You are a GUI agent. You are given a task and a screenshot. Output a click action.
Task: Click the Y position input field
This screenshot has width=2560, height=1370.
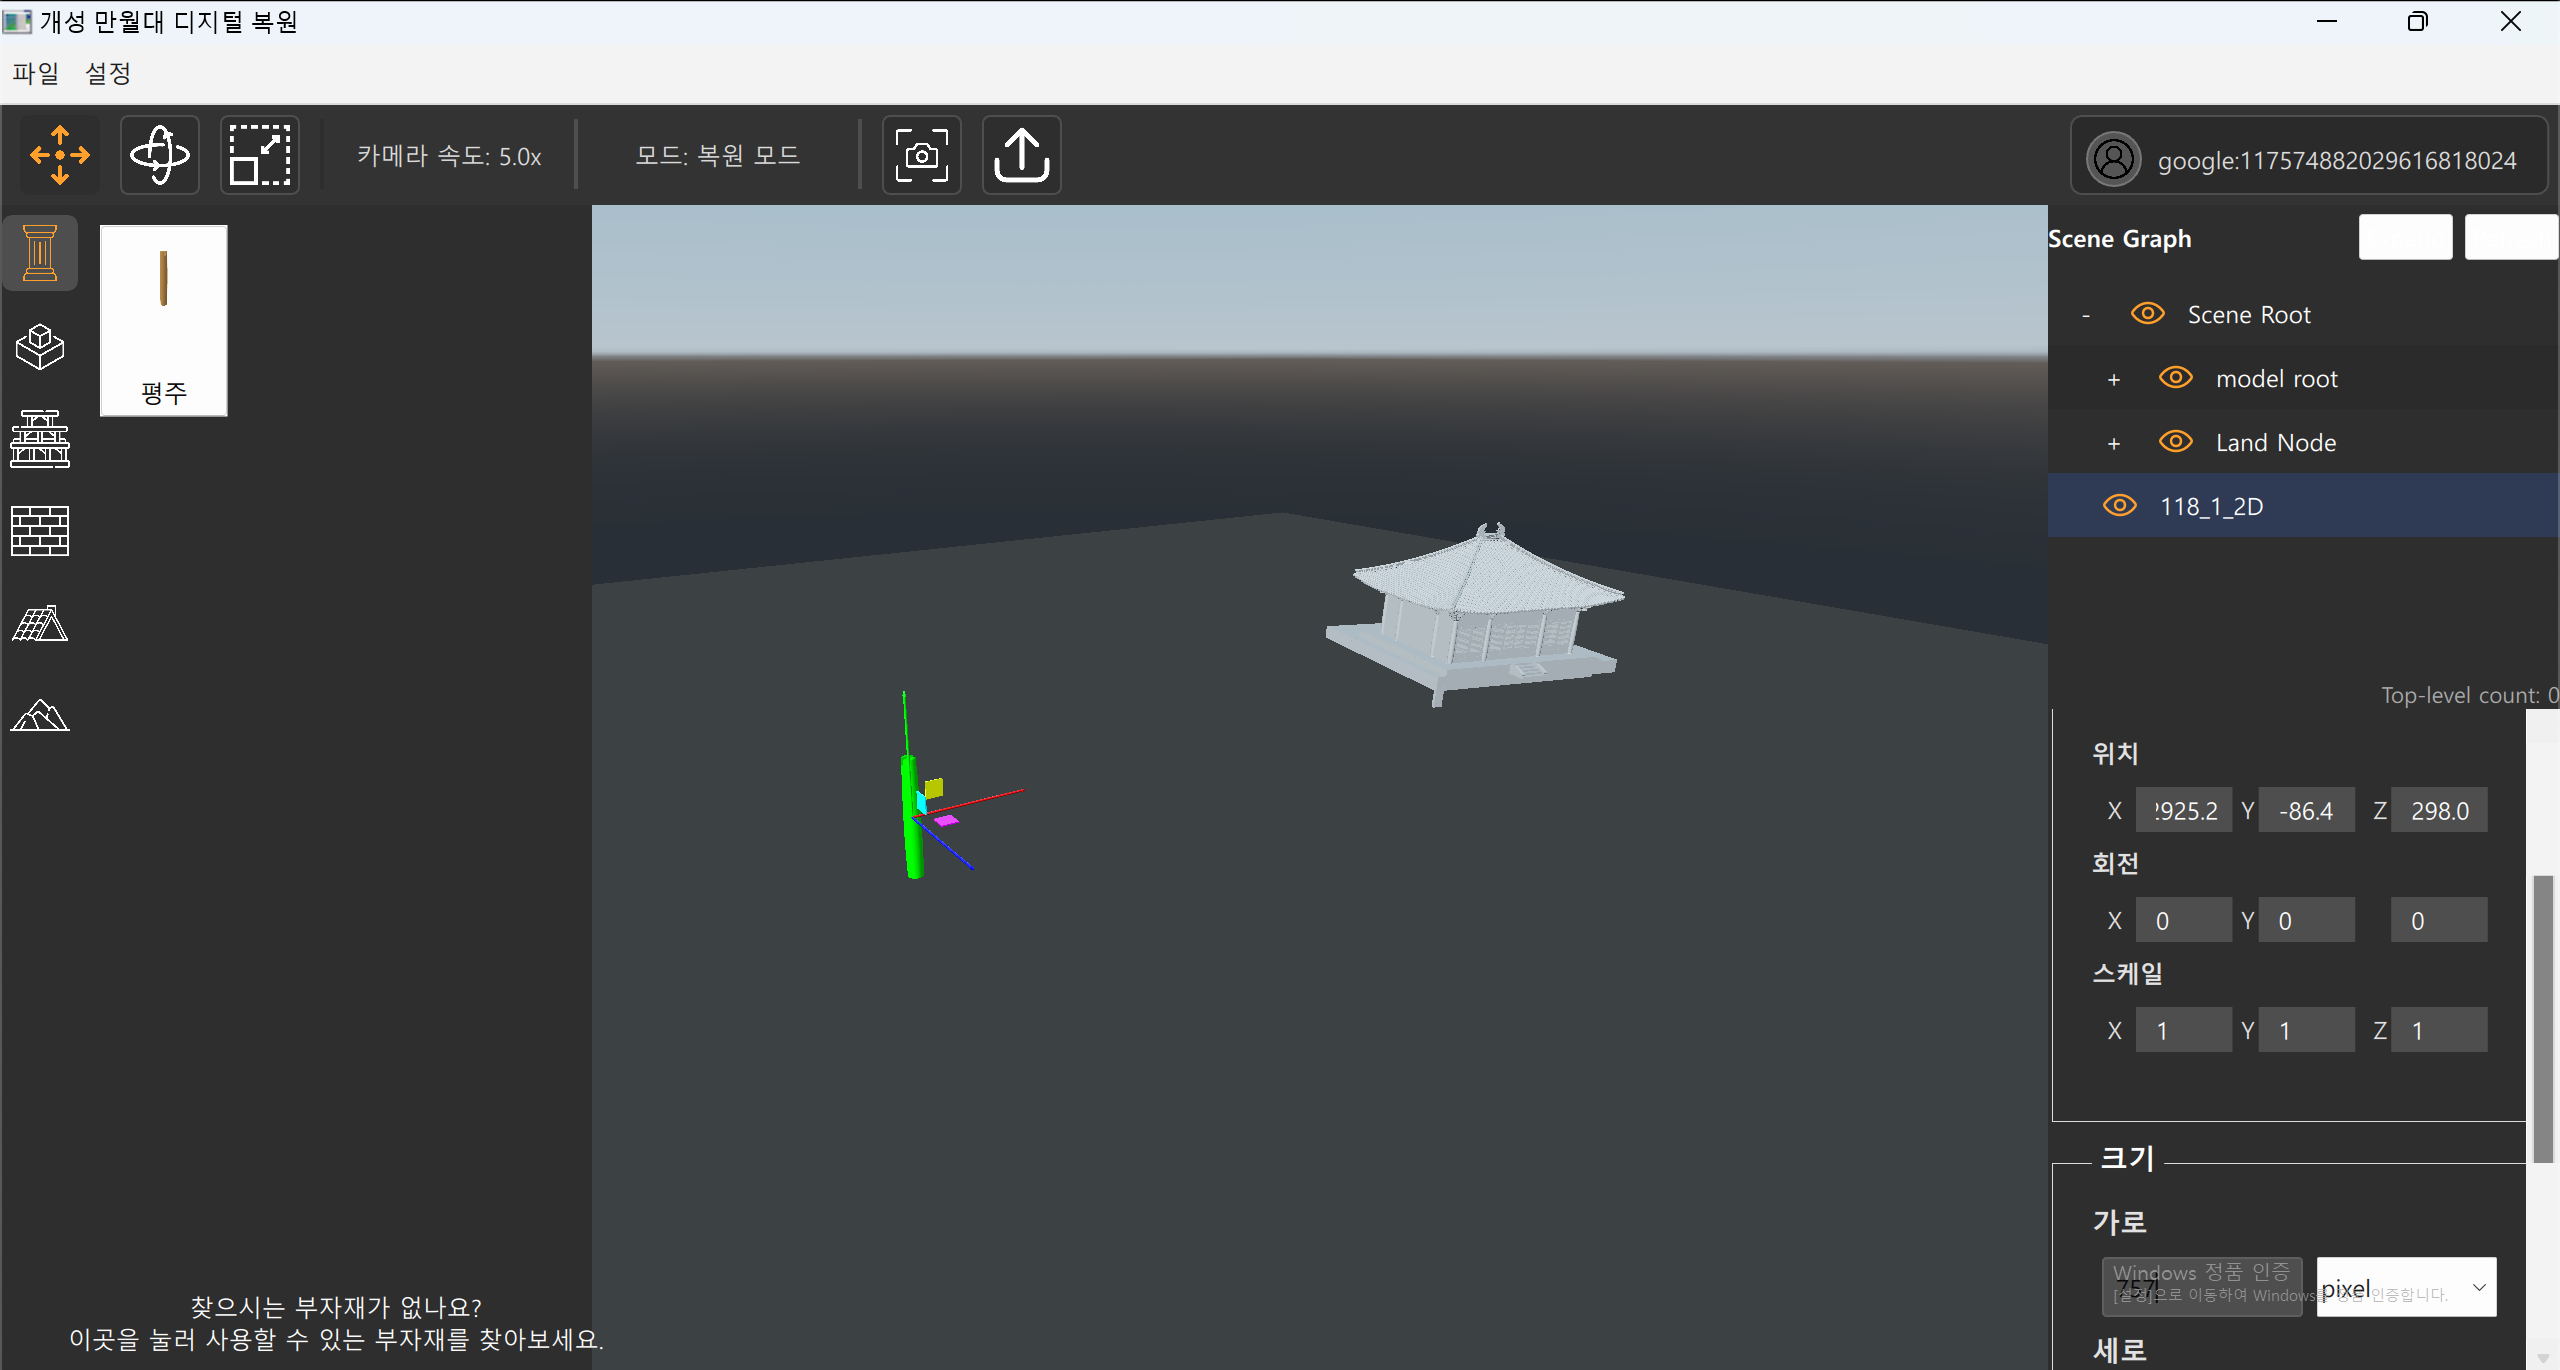[x=2305, y=811]
